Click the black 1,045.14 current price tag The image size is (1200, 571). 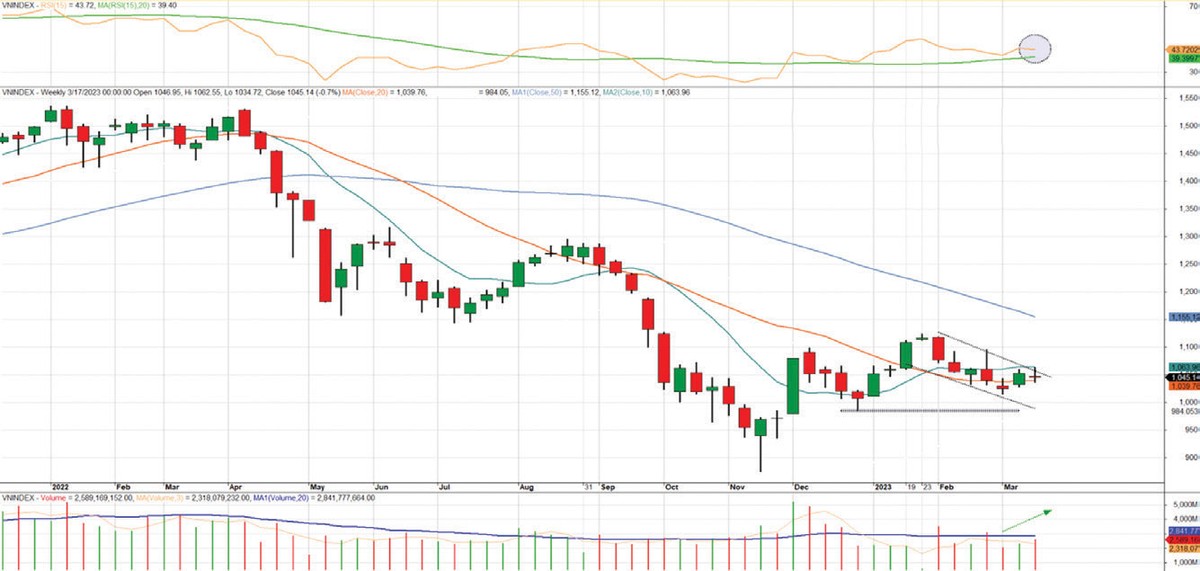click(1181, 377)
